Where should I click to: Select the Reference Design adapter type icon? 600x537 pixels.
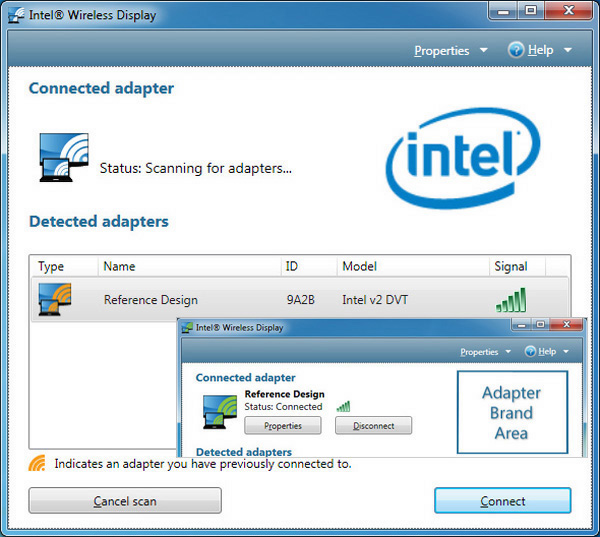click(x=55, y=299)
